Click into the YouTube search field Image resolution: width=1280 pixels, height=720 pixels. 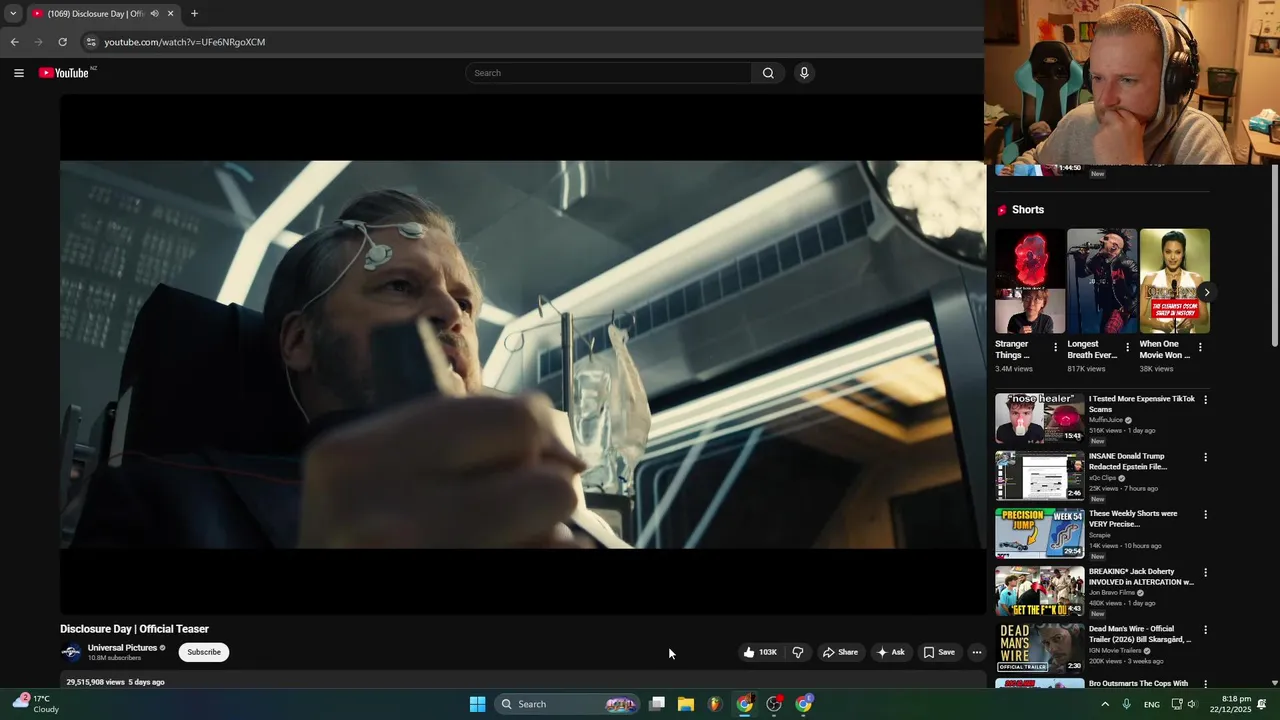click(608, 73)
